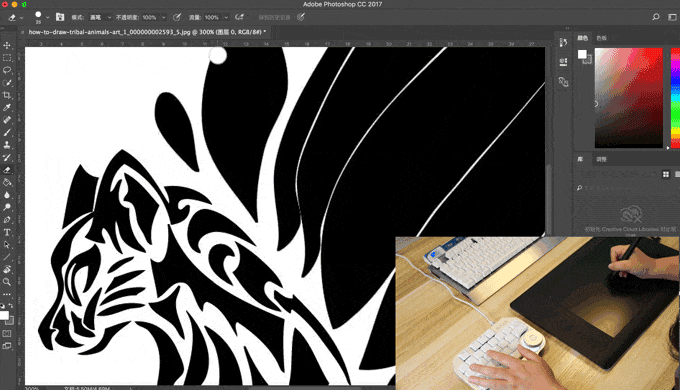The height and width of the screenshot is (390, 680).
Task: Open the eraser mode dropdown
Action: (x=100, y=17)
